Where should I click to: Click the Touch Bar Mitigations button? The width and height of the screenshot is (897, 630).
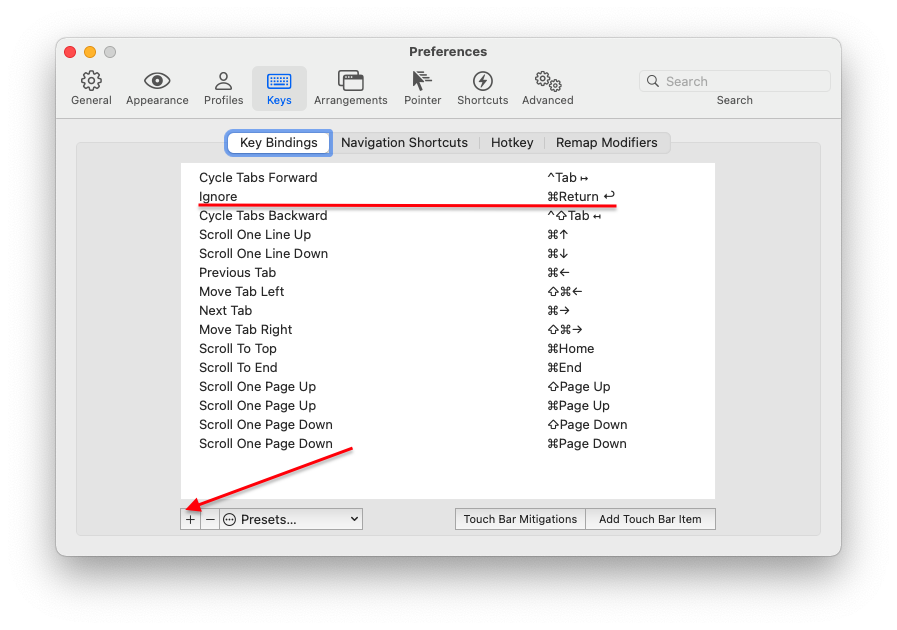(x=520, y=520)
